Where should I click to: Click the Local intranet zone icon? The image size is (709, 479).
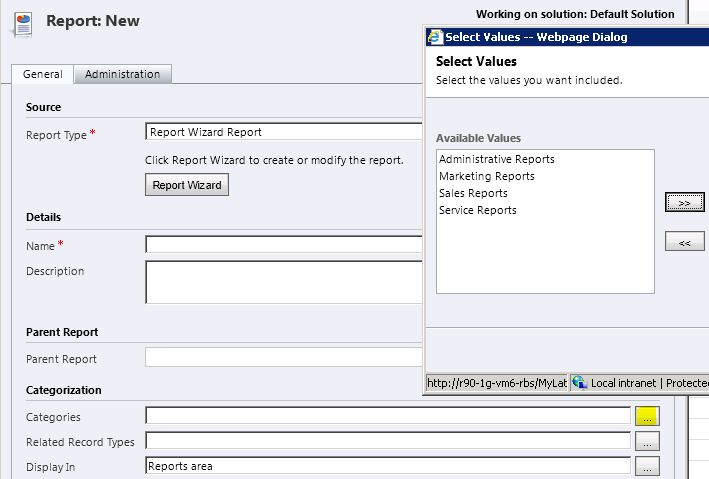(581, 383)
